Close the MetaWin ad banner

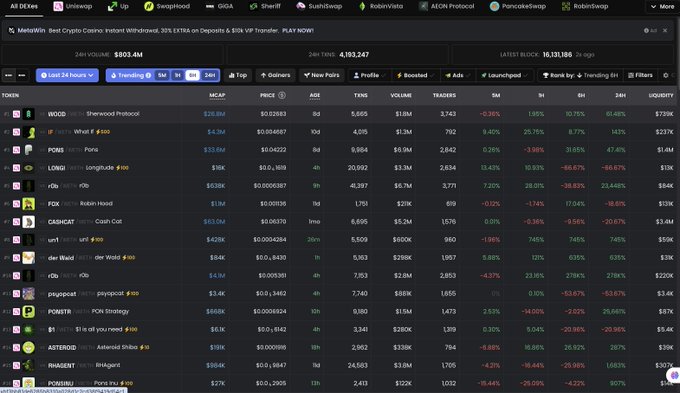coord(665,31)
